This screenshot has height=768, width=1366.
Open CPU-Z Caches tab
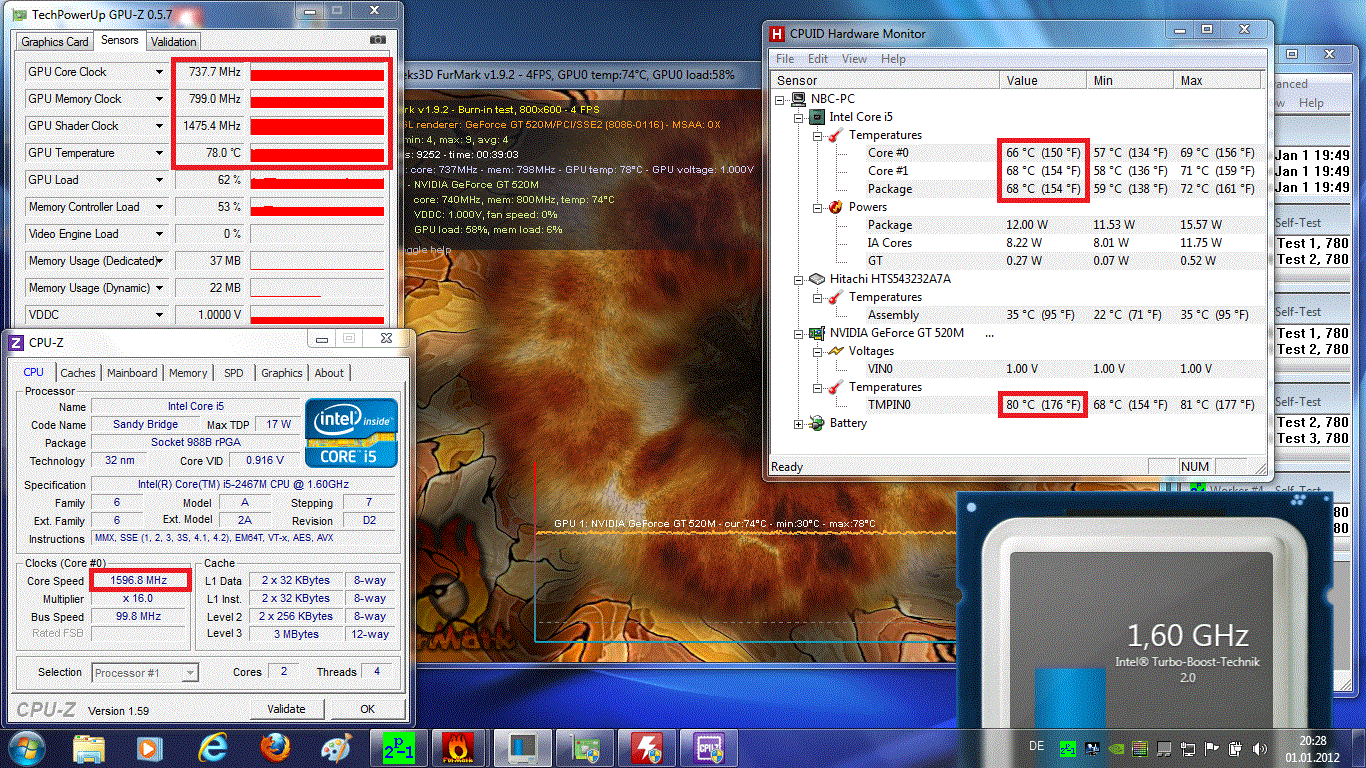coord(78,373)
